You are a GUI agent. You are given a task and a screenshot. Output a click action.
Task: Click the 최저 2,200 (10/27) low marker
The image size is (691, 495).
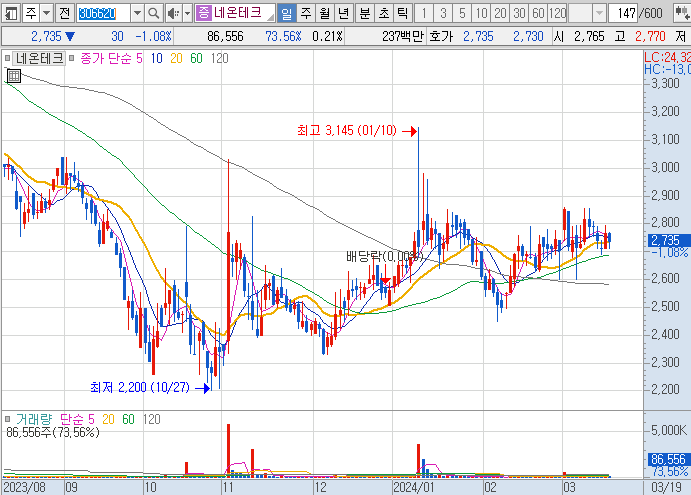click(140, 387)
